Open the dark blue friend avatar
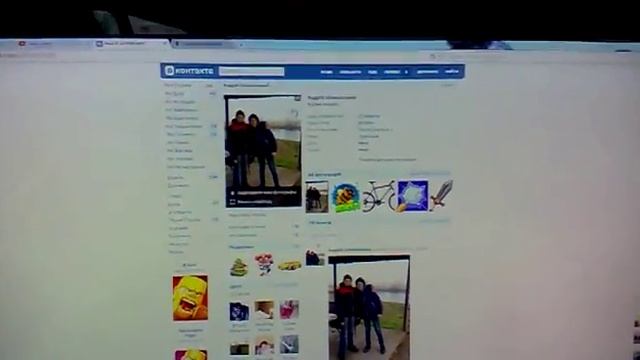640x360 pixels. pyautogui.click(x=239, y=312)
